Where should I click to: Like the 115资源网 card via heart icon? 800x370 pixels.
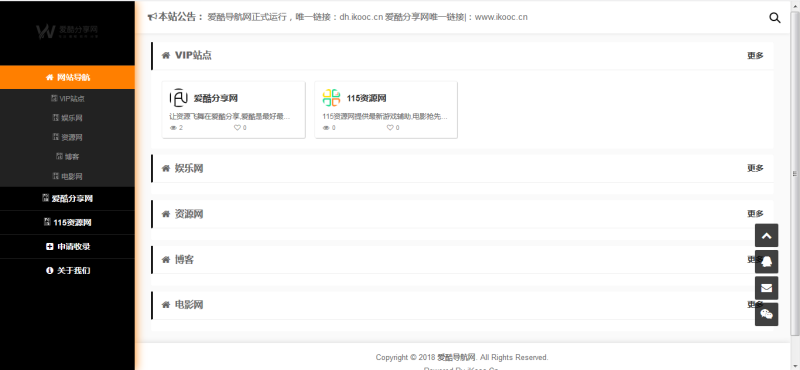[x=390, y=128]
